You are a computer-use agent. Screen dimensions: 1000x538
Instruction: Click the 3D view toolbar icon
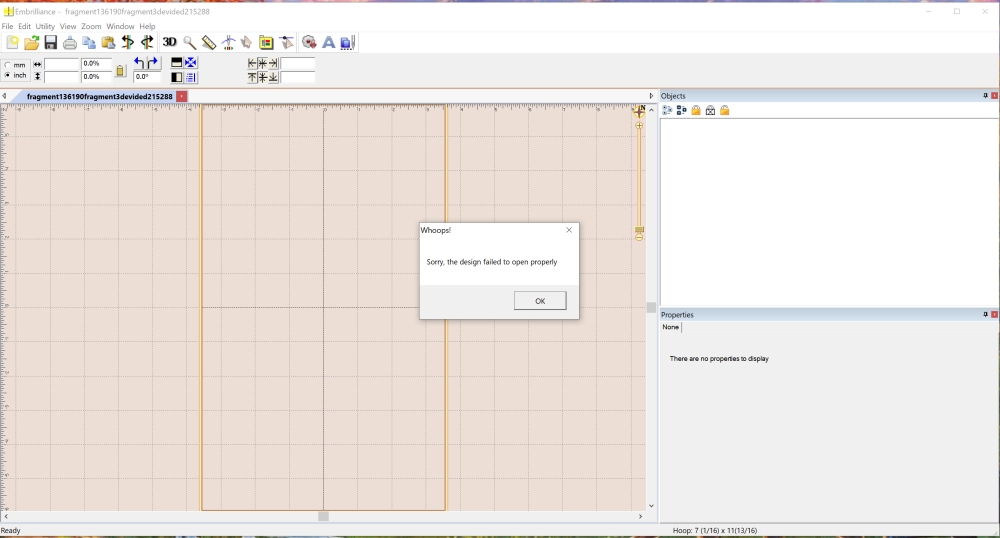(170, 42)
